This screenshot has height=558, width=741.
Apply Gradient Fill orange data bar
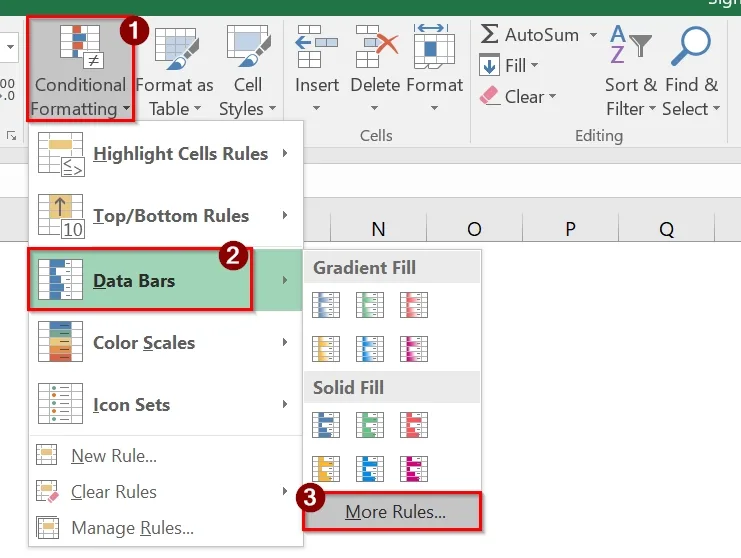point(326,349)
